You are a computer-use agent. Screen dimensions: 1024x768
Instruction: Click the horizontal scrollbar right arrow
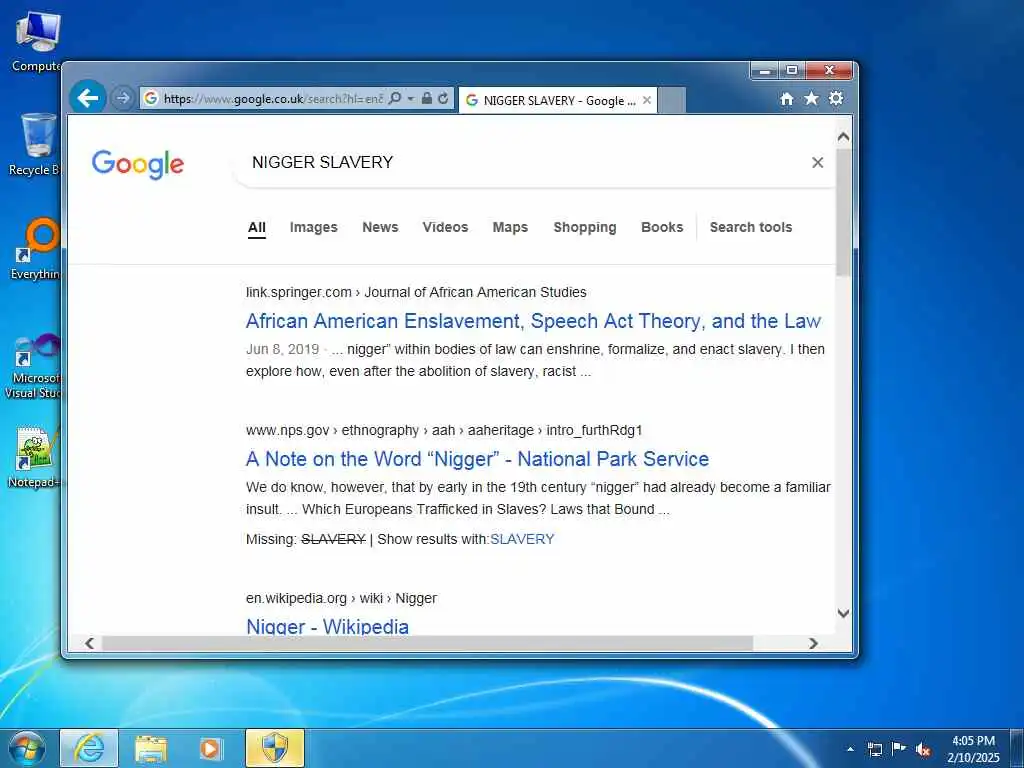[813, 643]
